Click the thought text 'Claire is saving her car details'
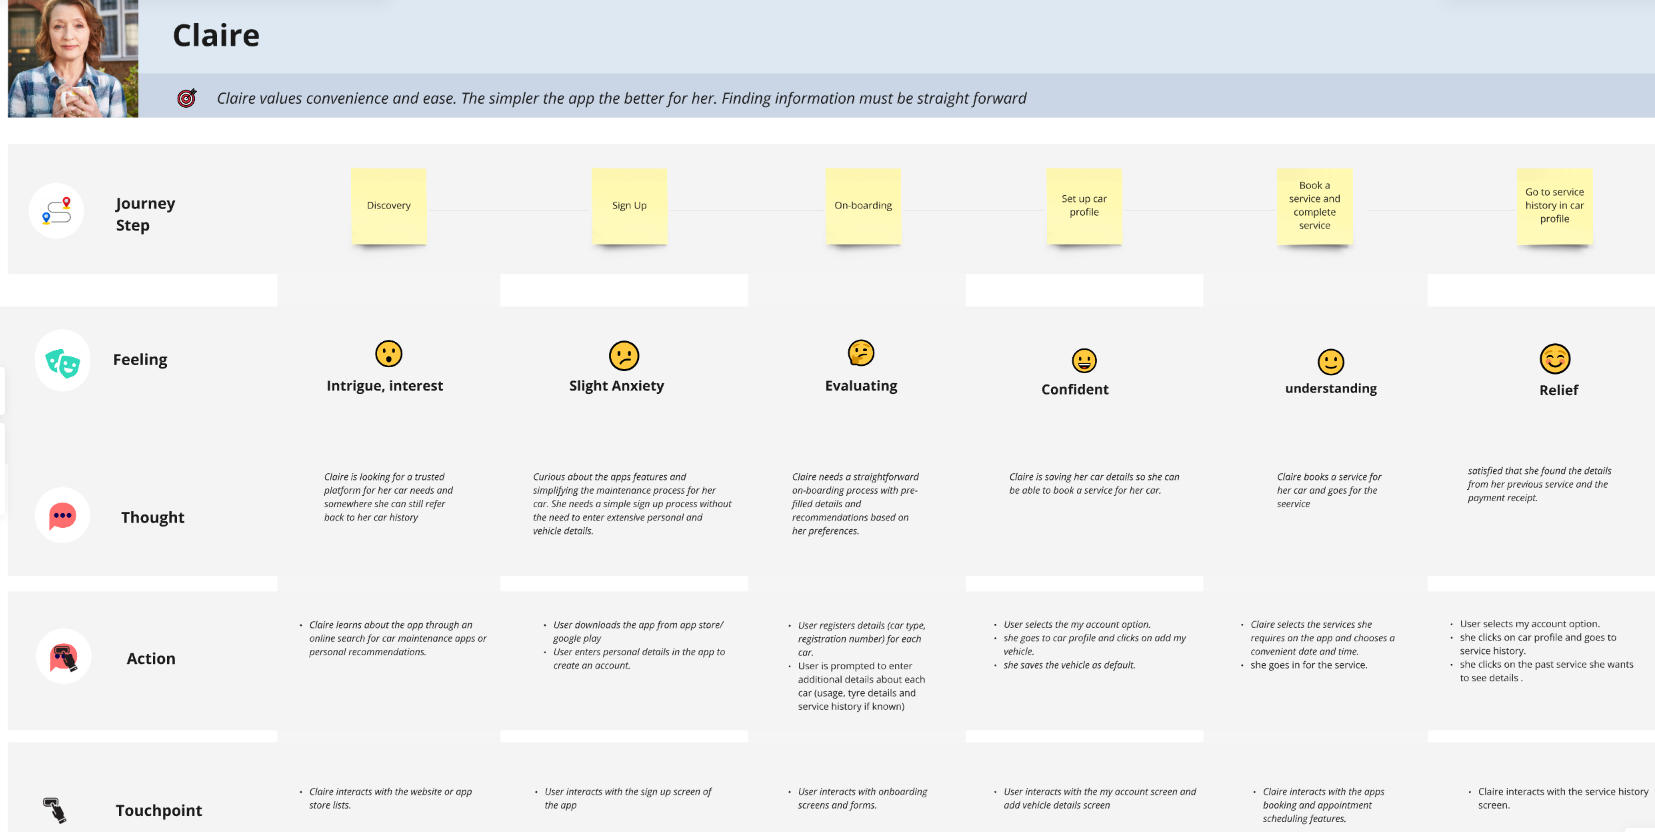Screen dimensions: 1655x832 [1094, 484]
